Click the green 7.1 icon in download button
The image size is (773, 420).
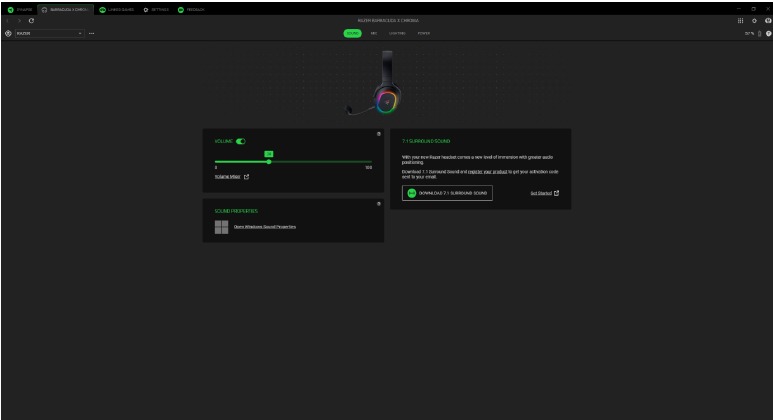[412, 193]
